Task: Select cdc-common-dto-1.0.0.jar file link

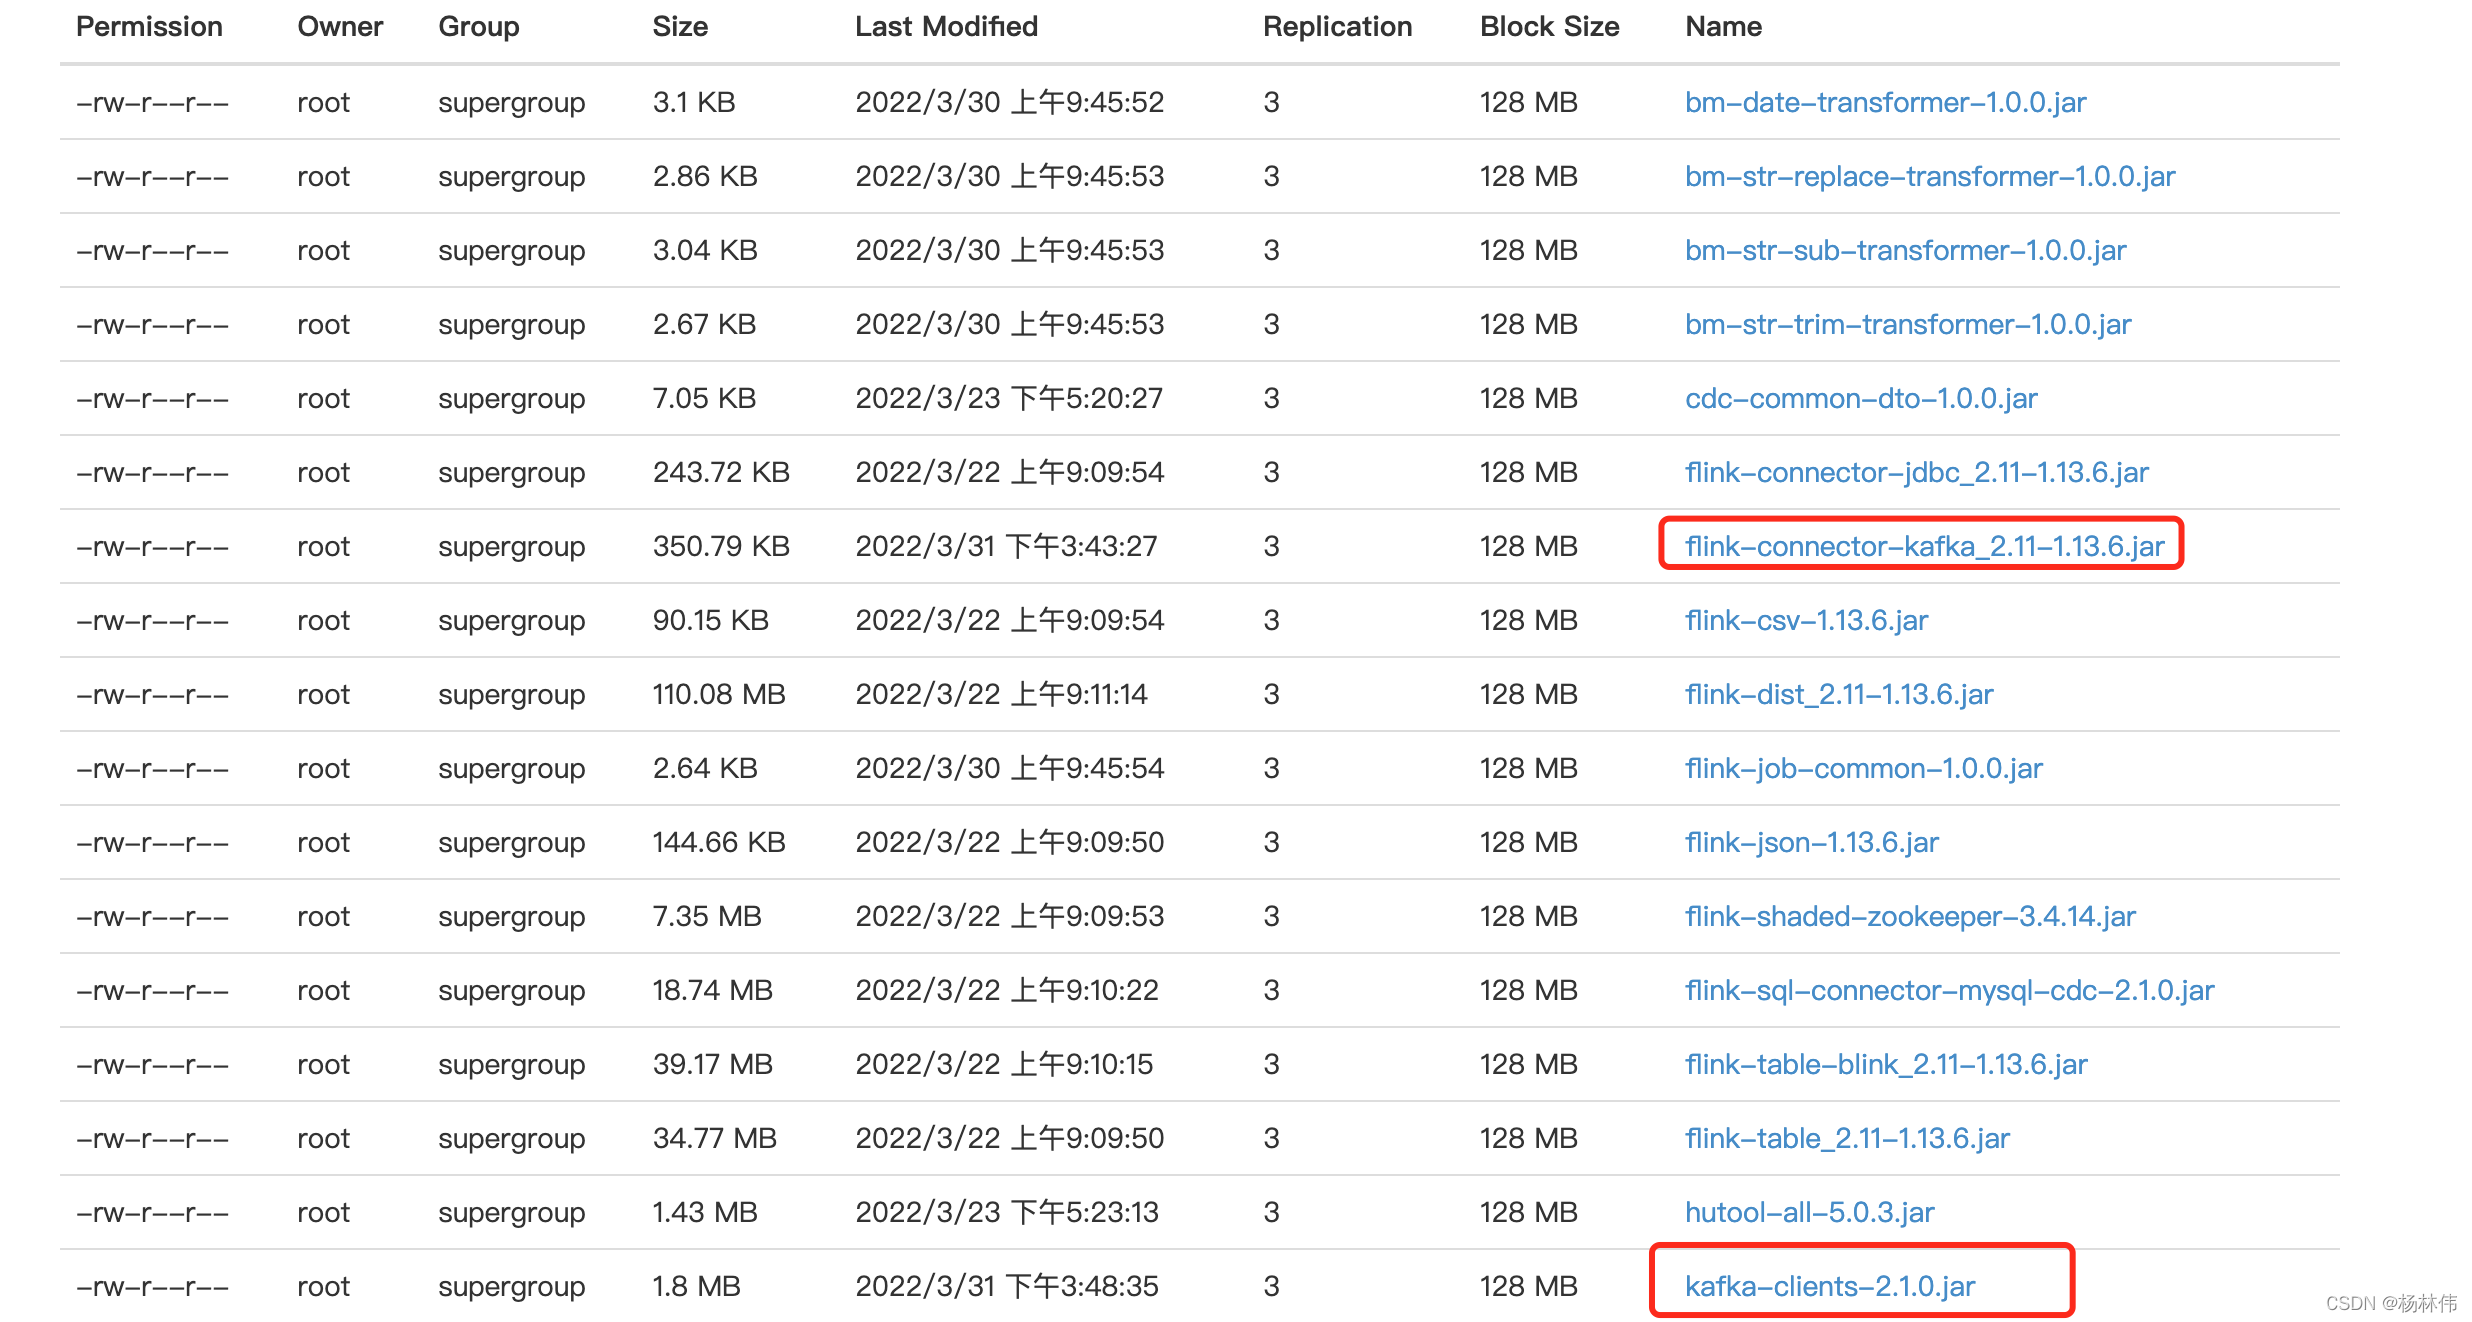Action: [x=1860, y=398]
